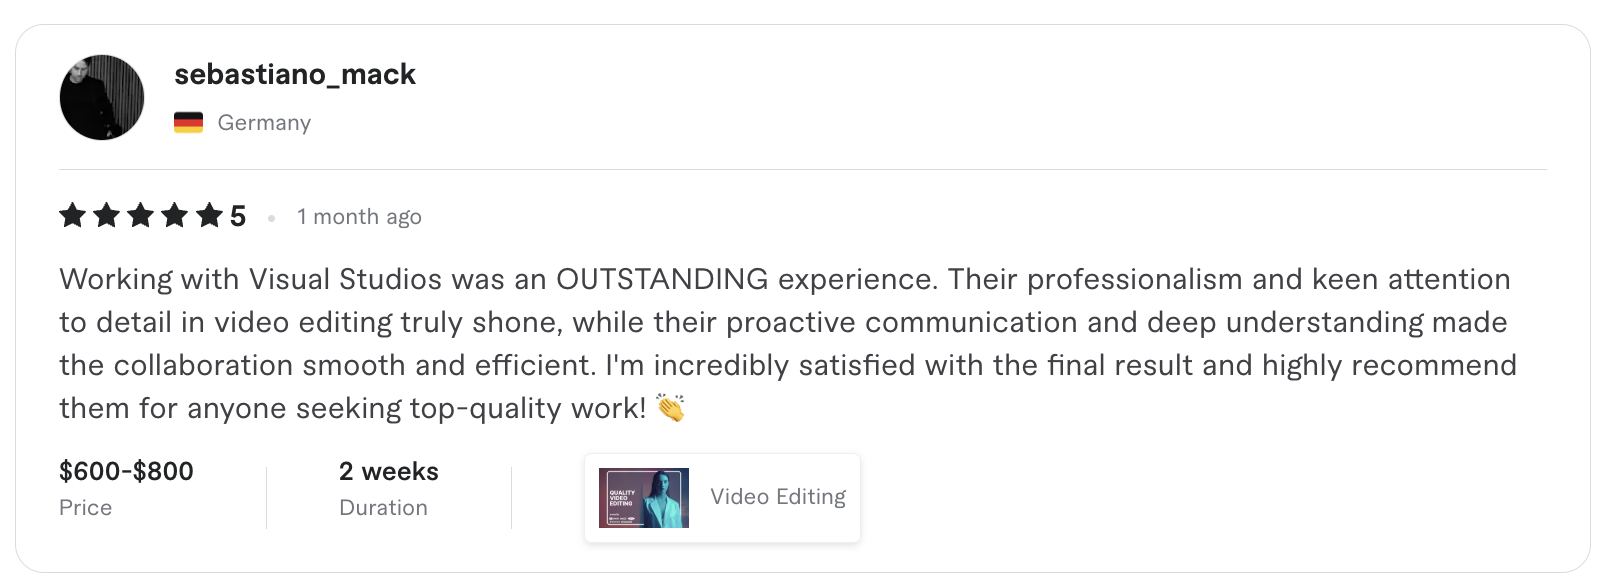Image resolution: width=1615 pixels, height=586 pixels.
Task: Click the rating number 5
Action: [238, 216]
